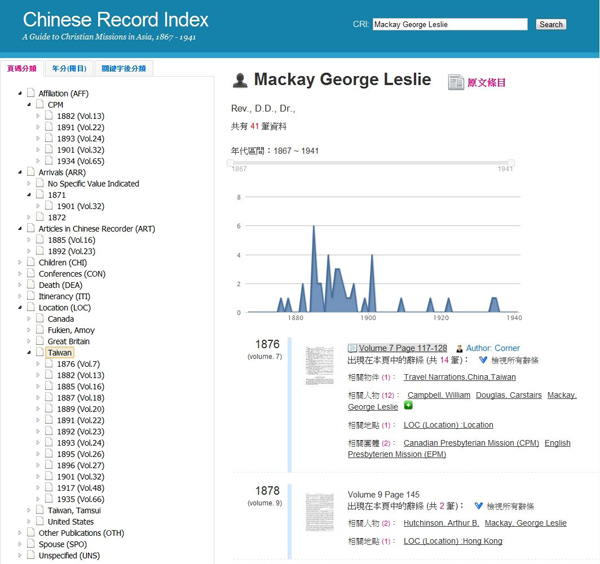This screenshot has height=564, width=600.
Task: Collapse the Taiwan location node
Action: pyautogui.click(x=29, y=353)
